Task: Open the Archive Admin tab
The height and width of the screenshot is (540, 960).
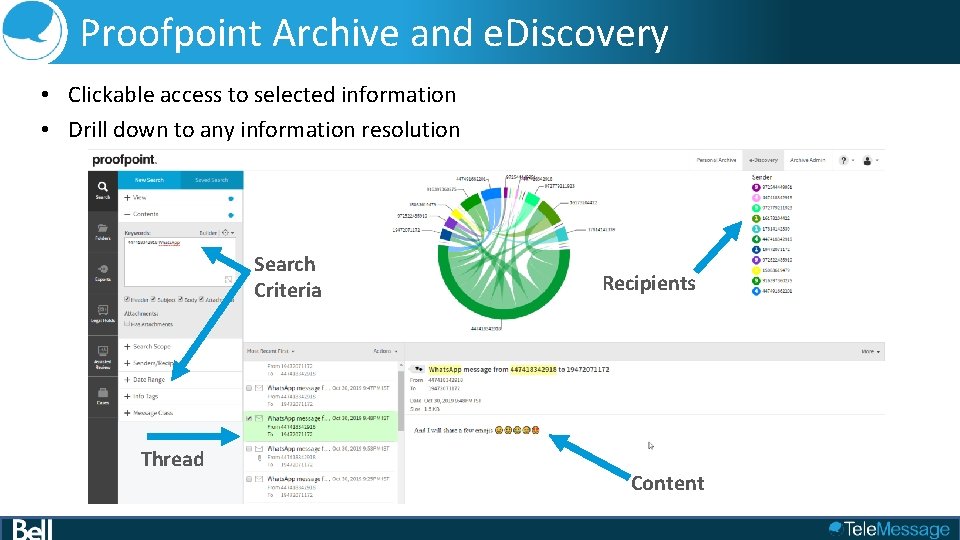Action: click(x=808, y=160)
